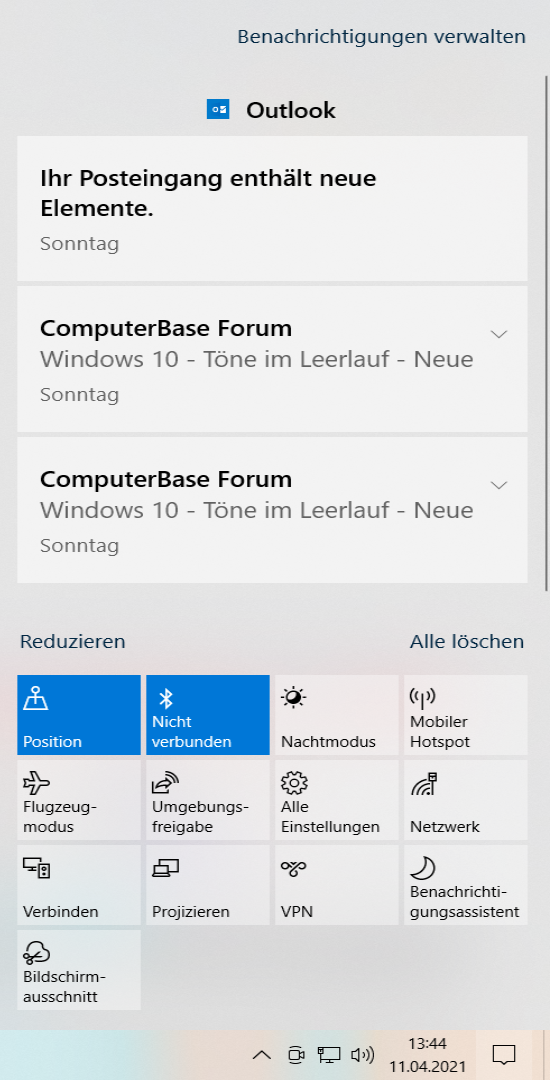The height and width of the screenshot is (1080, 550).
Task: Toggle the VPN tile
Action: point(337,885)
